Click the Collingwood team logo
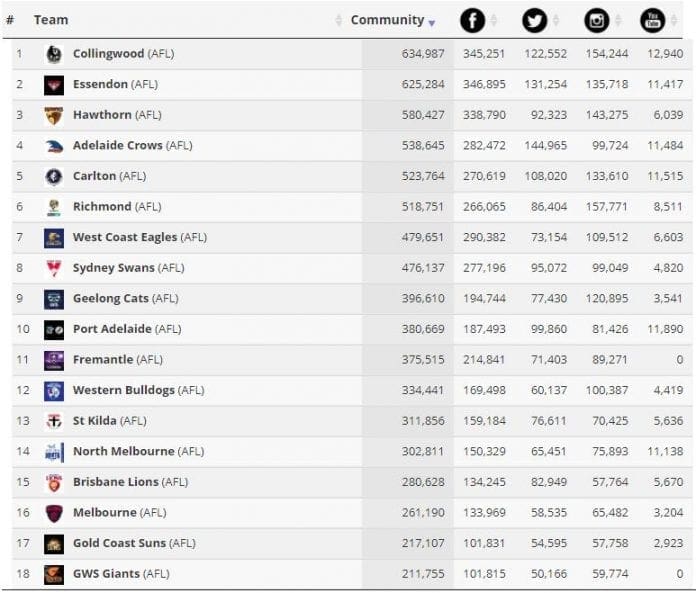Screen dimensions: 696x593 tap(54, 54)
